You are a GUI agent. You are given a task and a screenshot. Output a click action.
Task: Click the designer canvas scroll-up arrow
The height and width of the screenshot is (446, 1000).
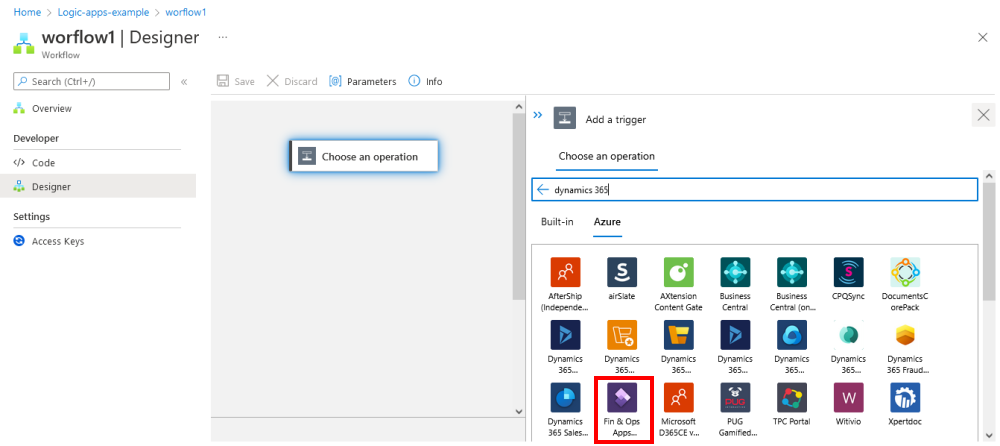[x=518, y=108]
